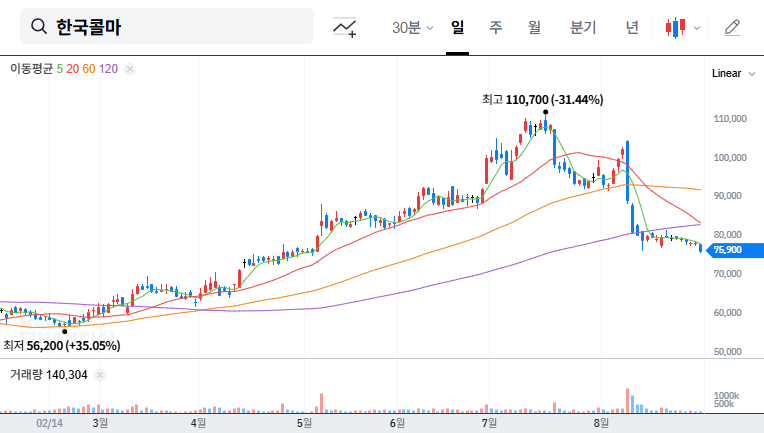Image resolution: width=764 pixels, height=433 pixels.
Task: Click the 120-day moving average label
Action: point(108,69)
